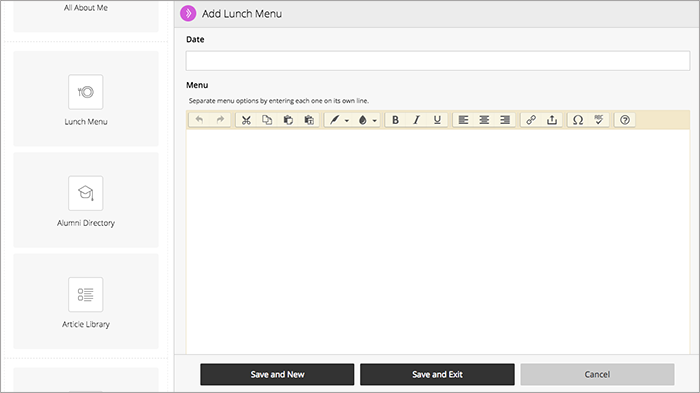Image resolution: width=700 pixels, height=393 pixels.
Task: Click the Undo arrow in editor toolbar
Action: pos(199,120)
